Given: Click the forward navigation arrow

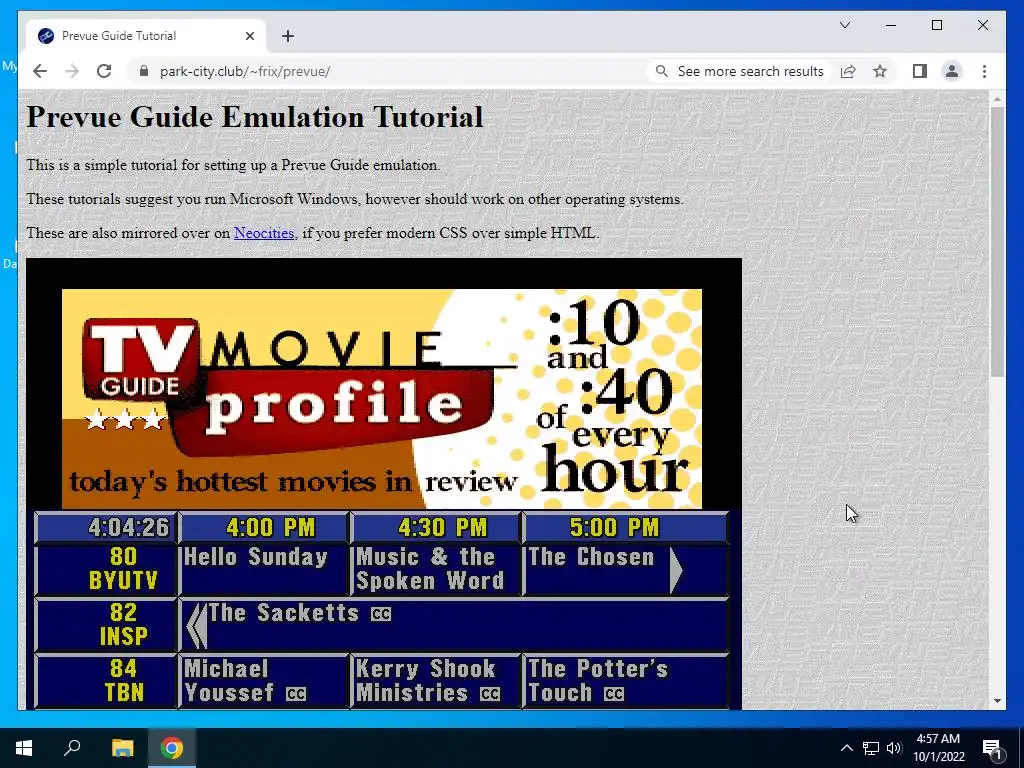Looking at the screenshot, I should [72, 71].
